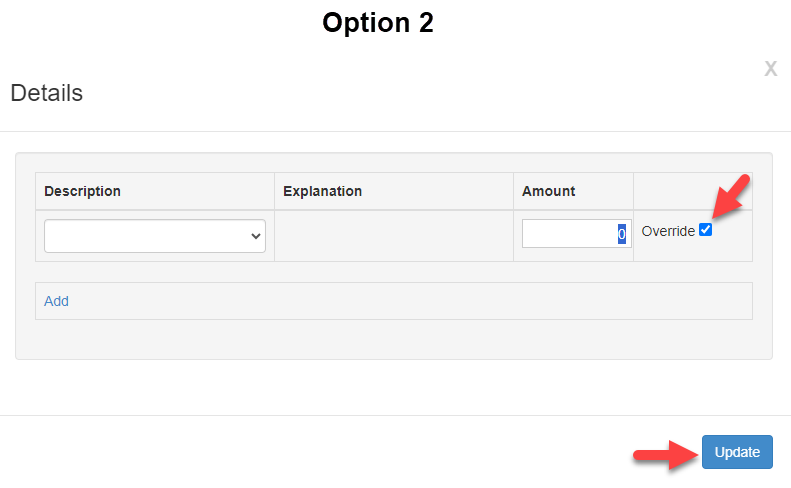Click the Add link
791x488 pixels.
point(57,301)
